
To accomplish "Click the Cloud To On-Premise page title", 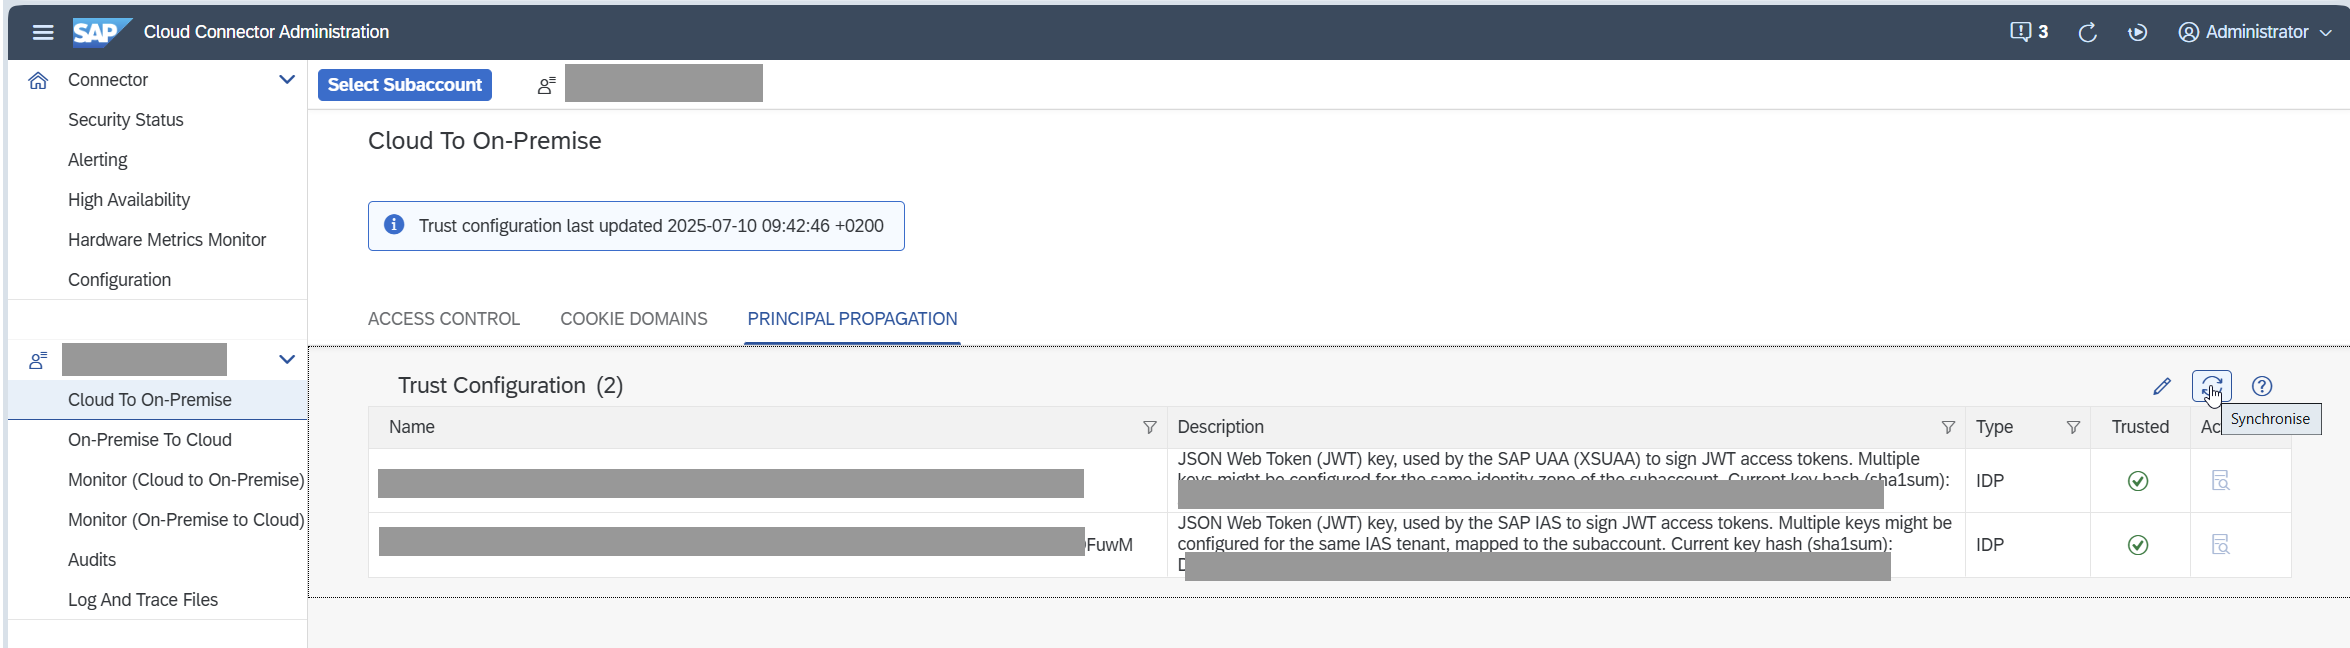I will pos(485,141).
